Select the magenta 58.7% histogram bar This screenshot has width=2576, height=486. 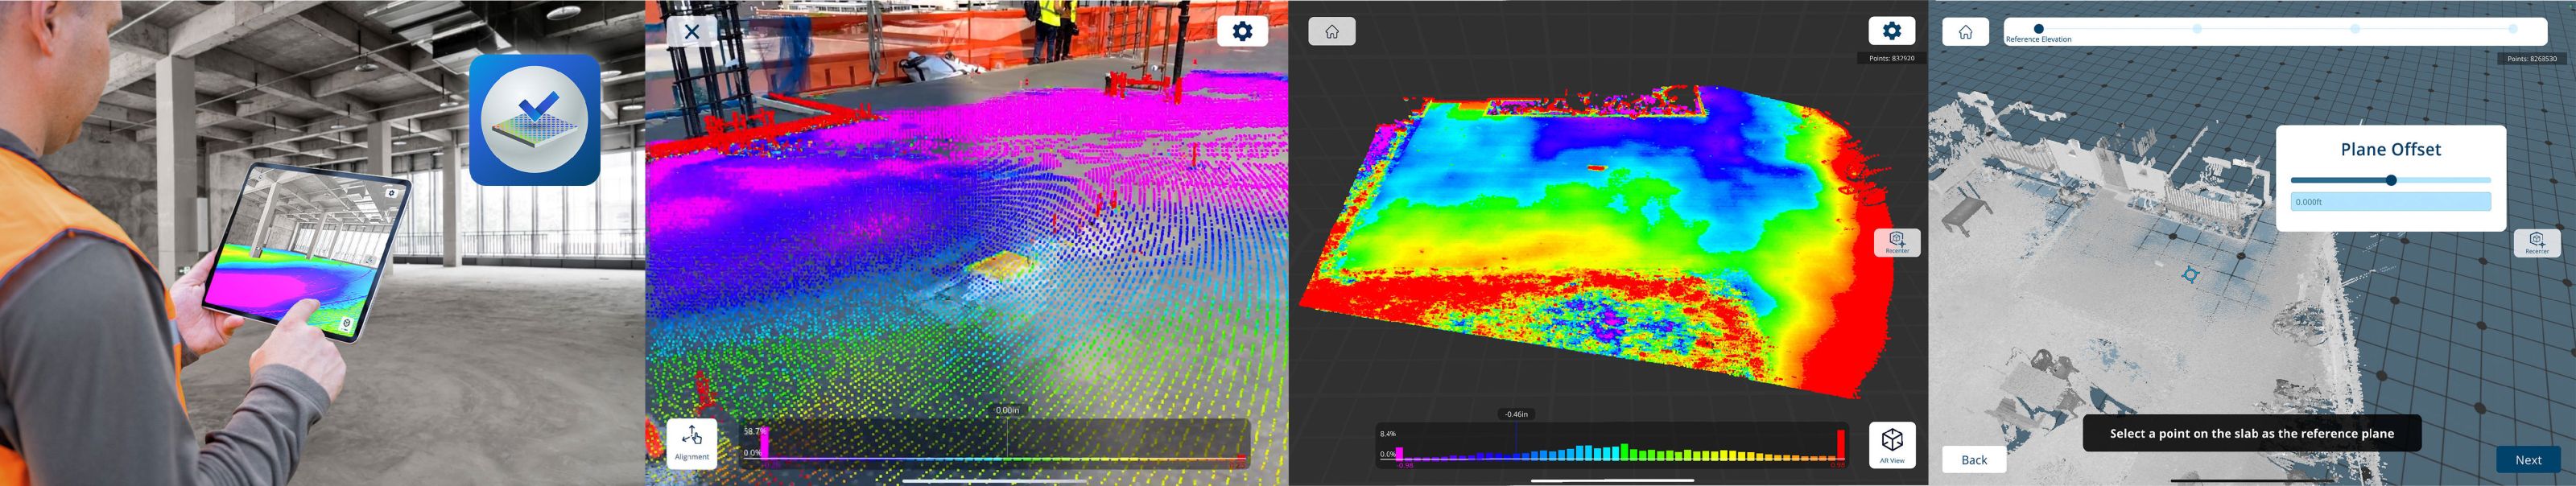click(x=764, y=444)
